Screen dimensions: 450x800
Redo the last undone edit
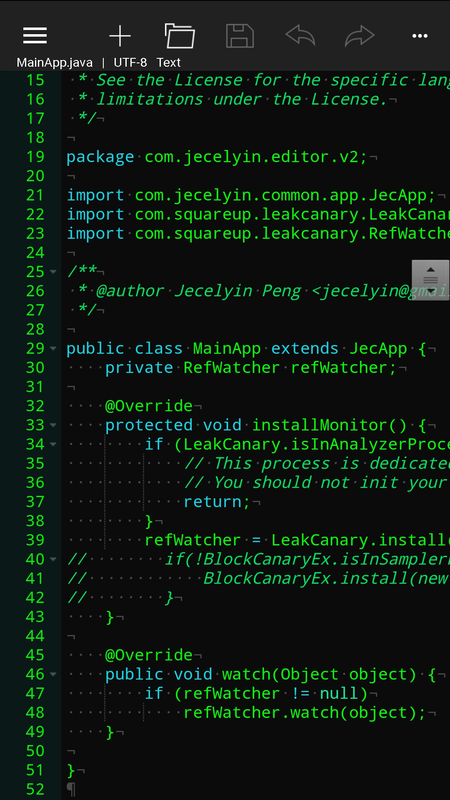click(x=360, y=36)
